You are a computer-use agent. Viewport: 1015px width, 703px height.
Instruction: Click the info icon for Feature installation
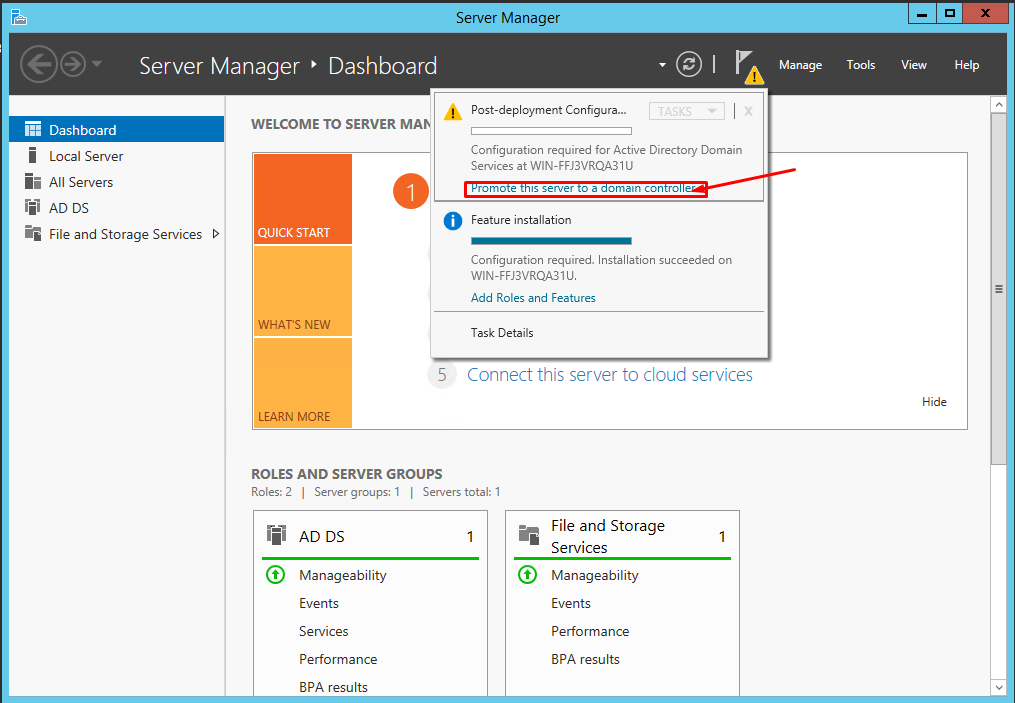452,221
